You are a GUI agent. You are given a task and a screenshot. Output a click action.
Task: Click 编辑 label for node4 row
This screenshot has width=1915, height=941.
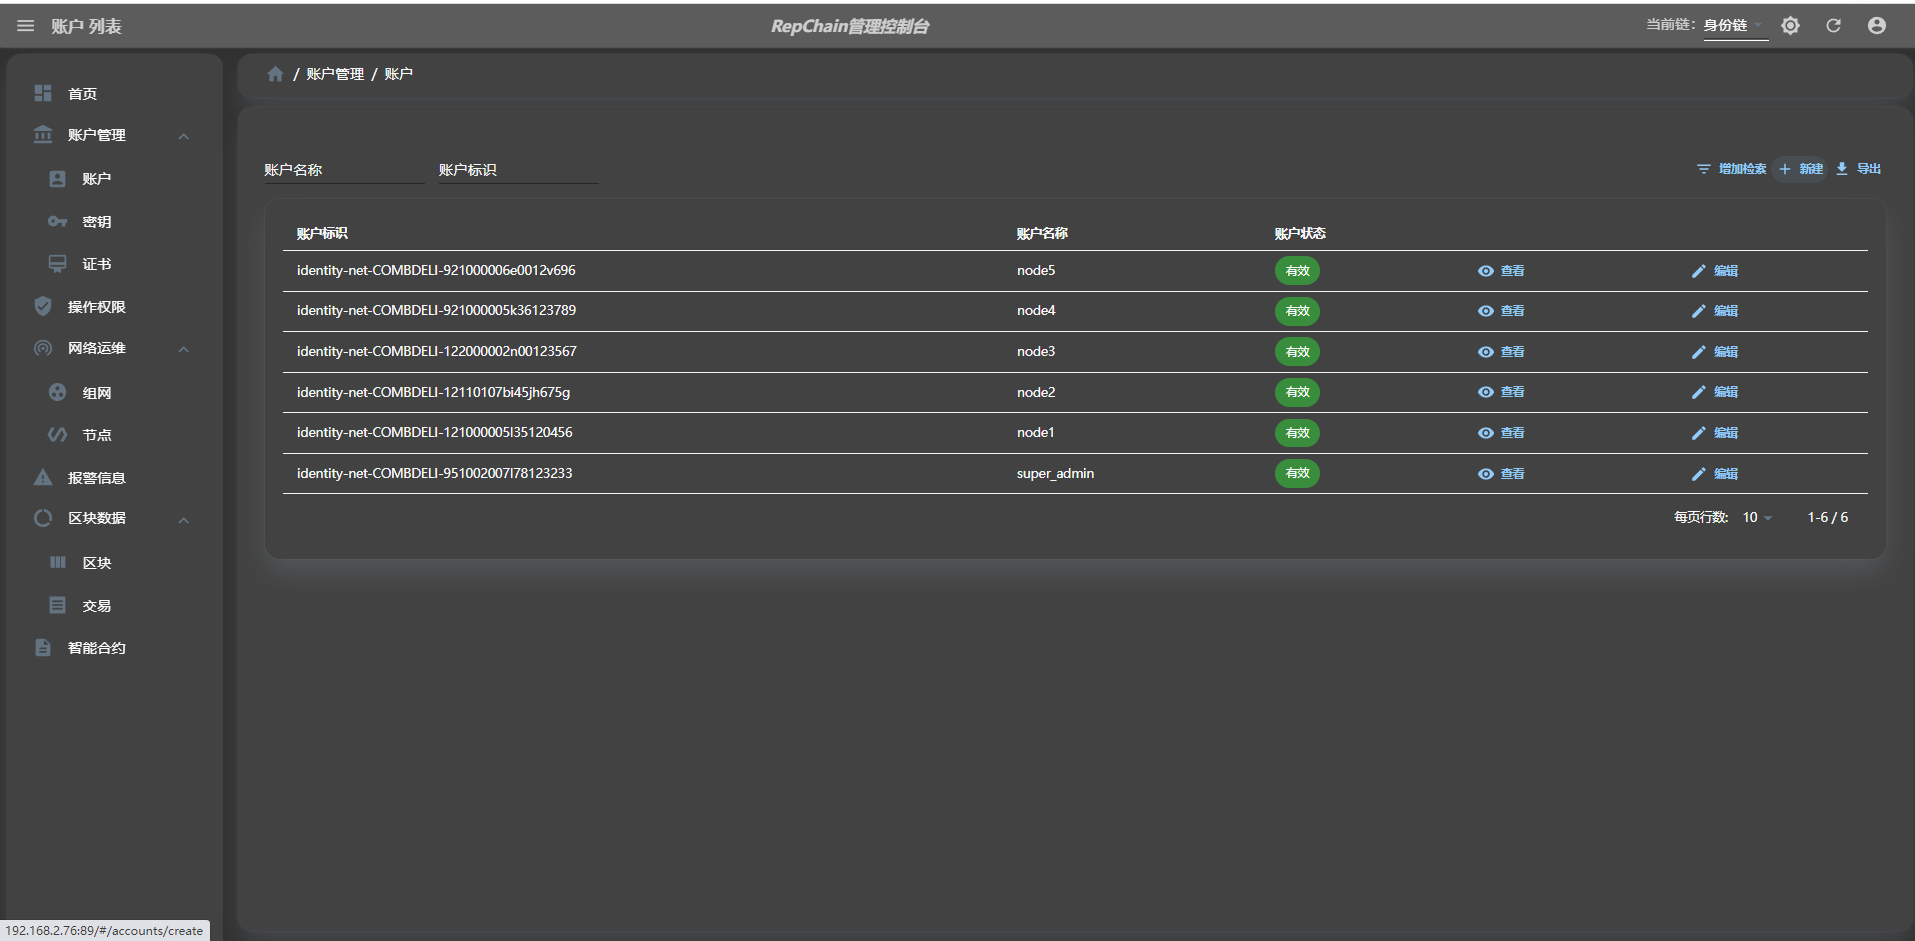click(1726, 311)
